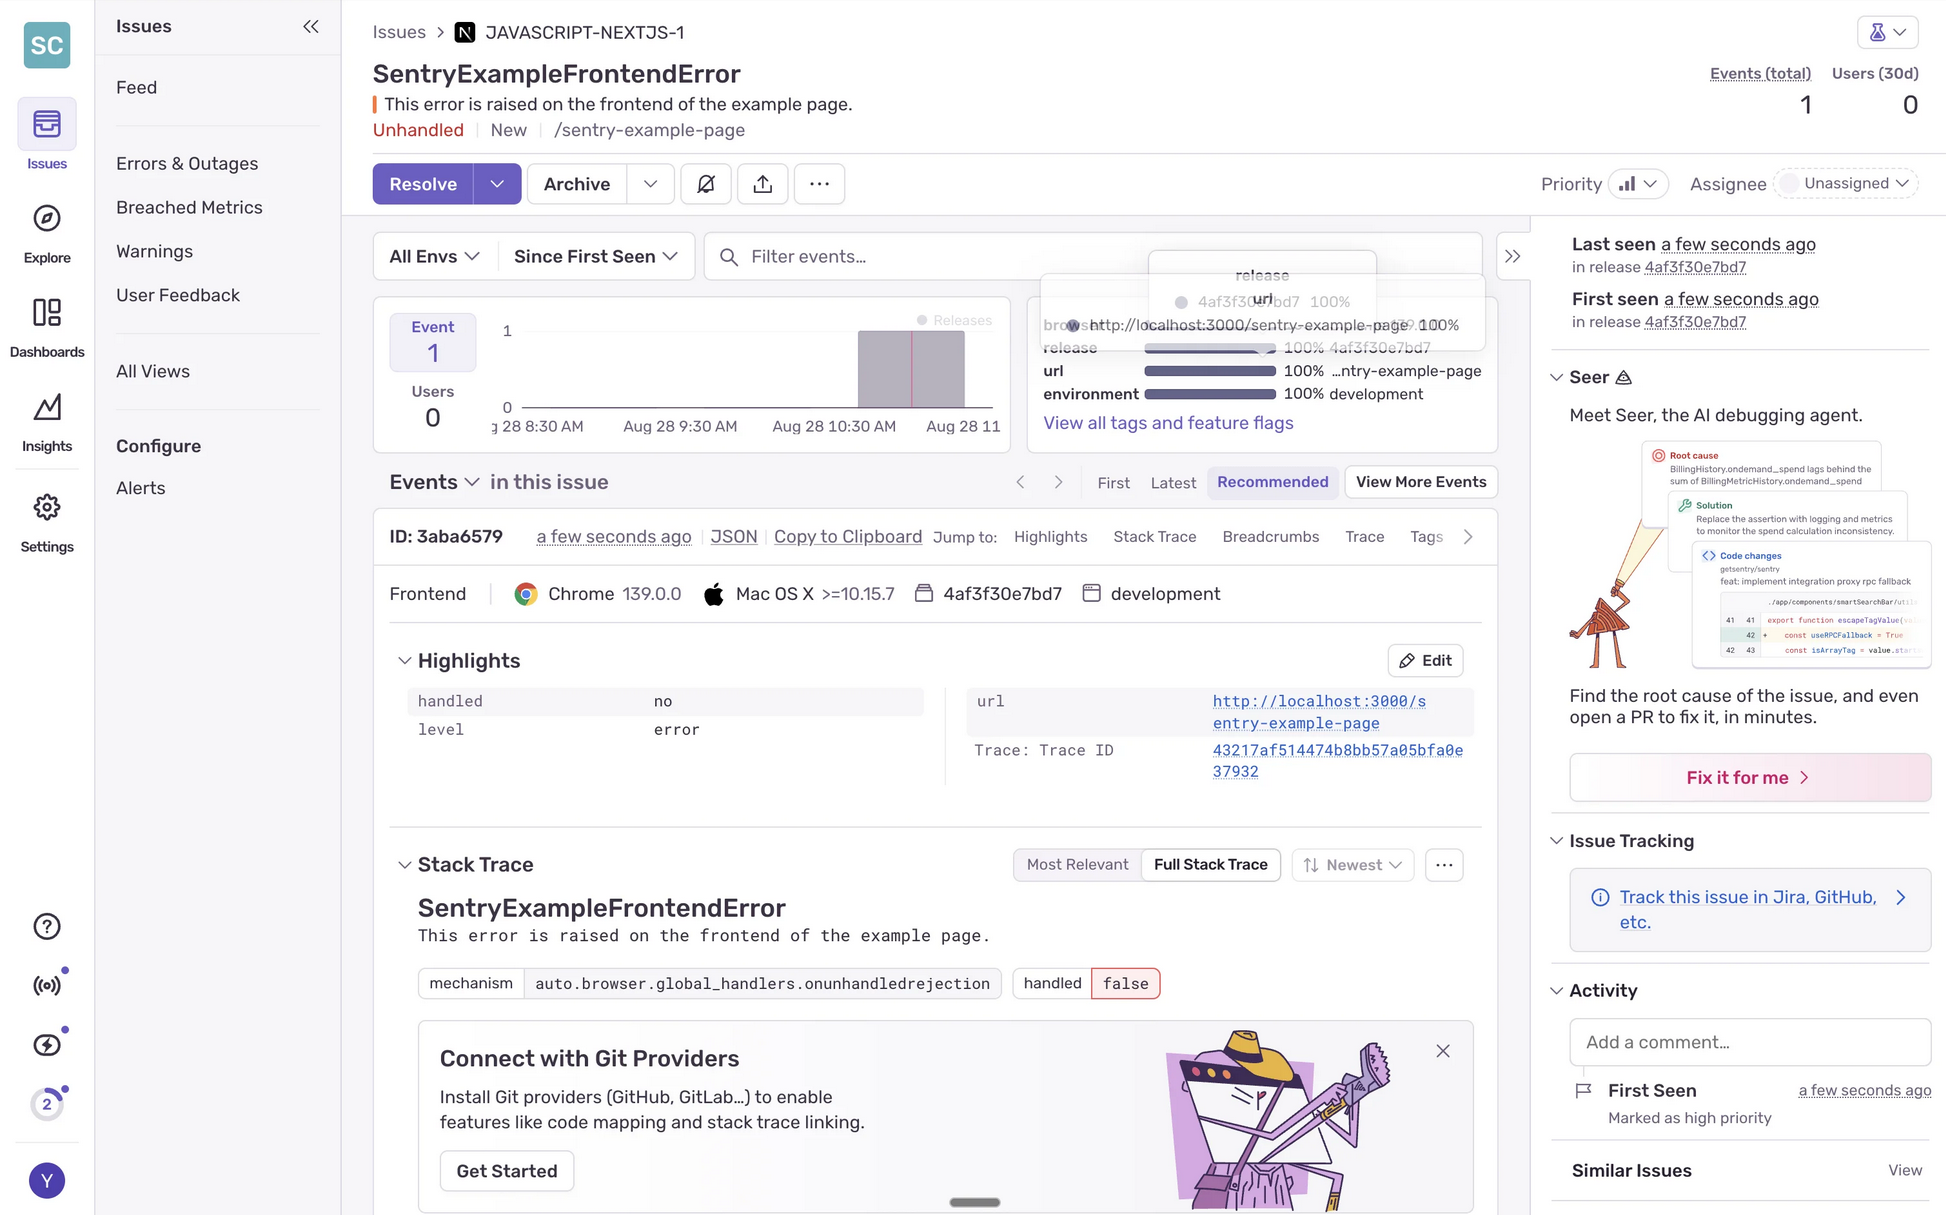Open the All Envs dropdown
The width and height of the screenshot is (1946, 1215).
click(434, 257)
